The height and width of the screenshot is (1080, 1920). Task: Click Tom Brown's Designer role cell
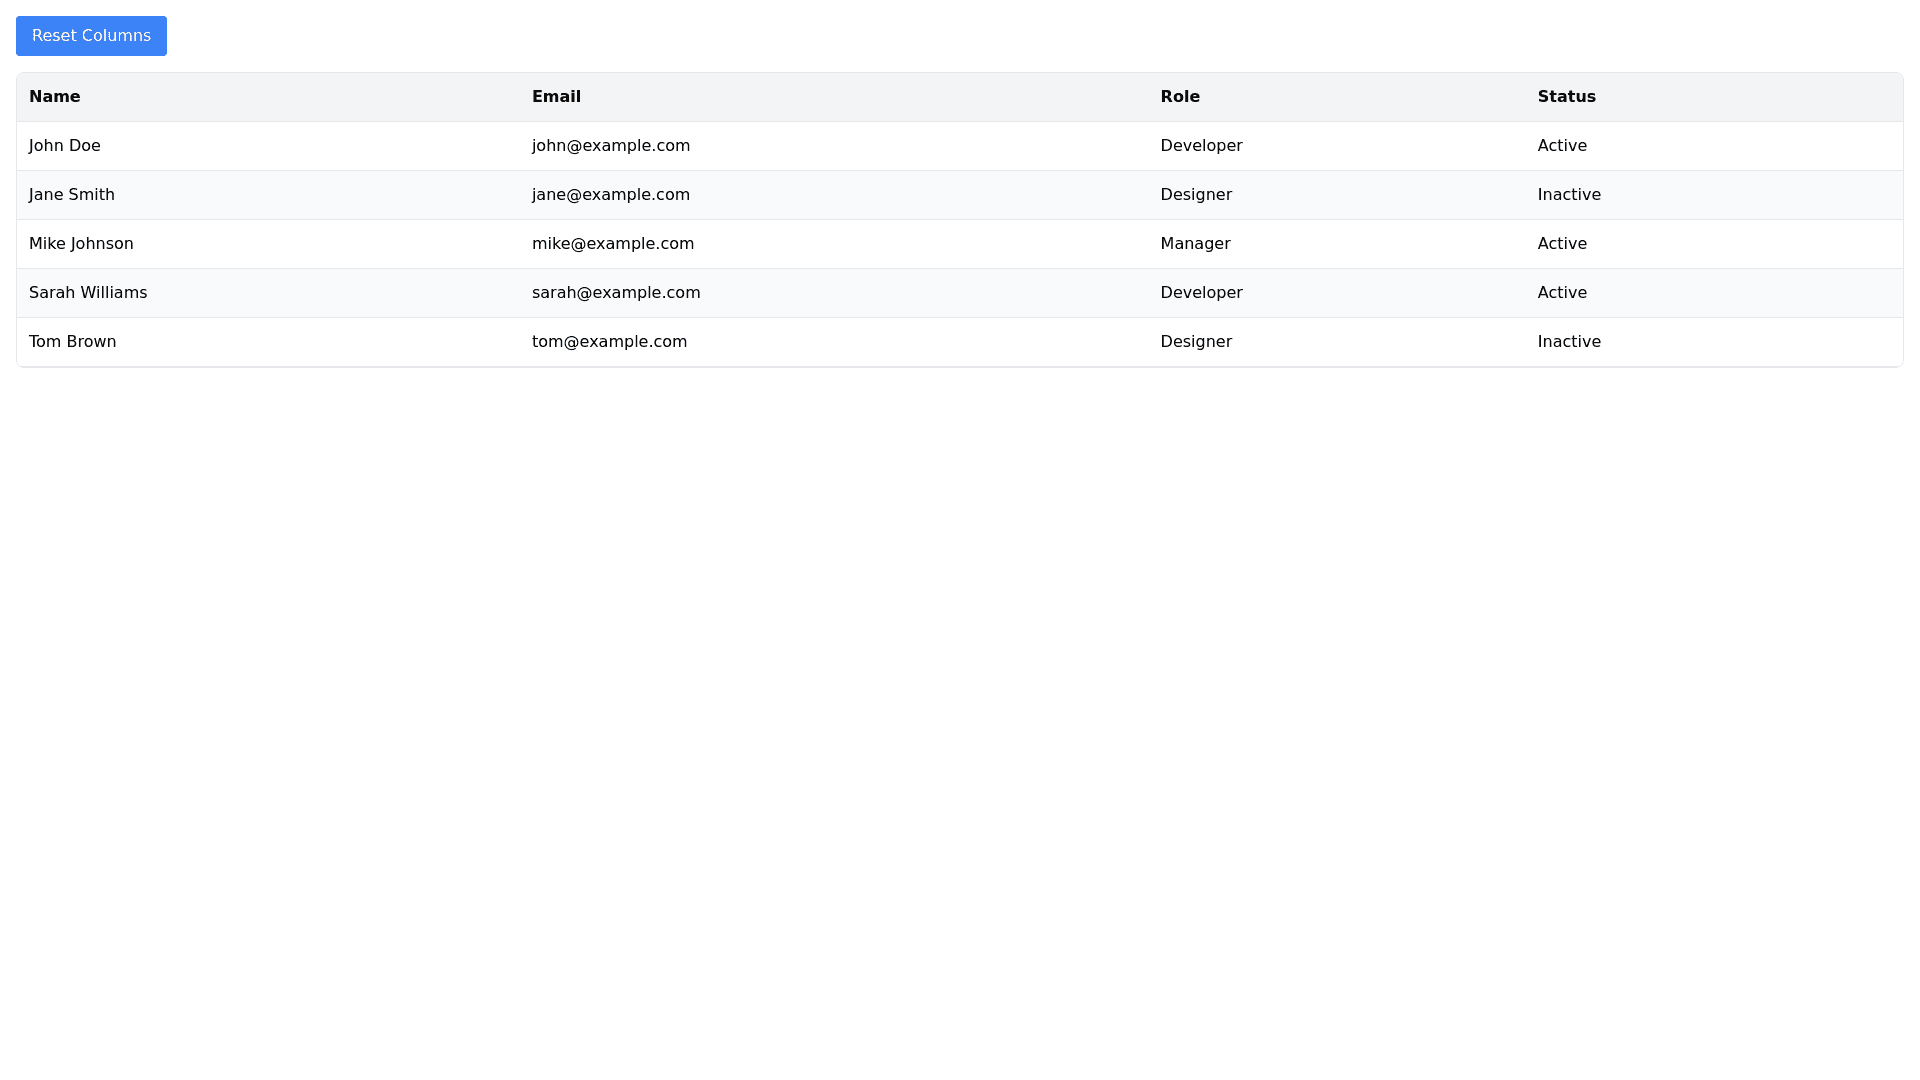[x=1196, y=342]
